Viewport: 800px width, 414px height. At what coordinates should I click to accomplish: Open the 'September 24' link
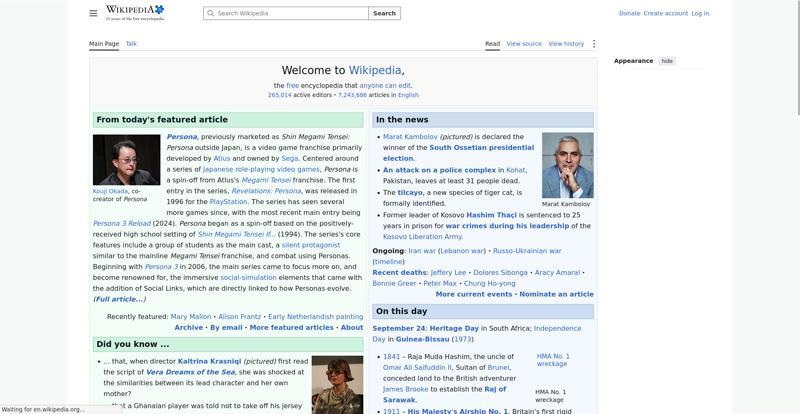click(x=397, y=328)
